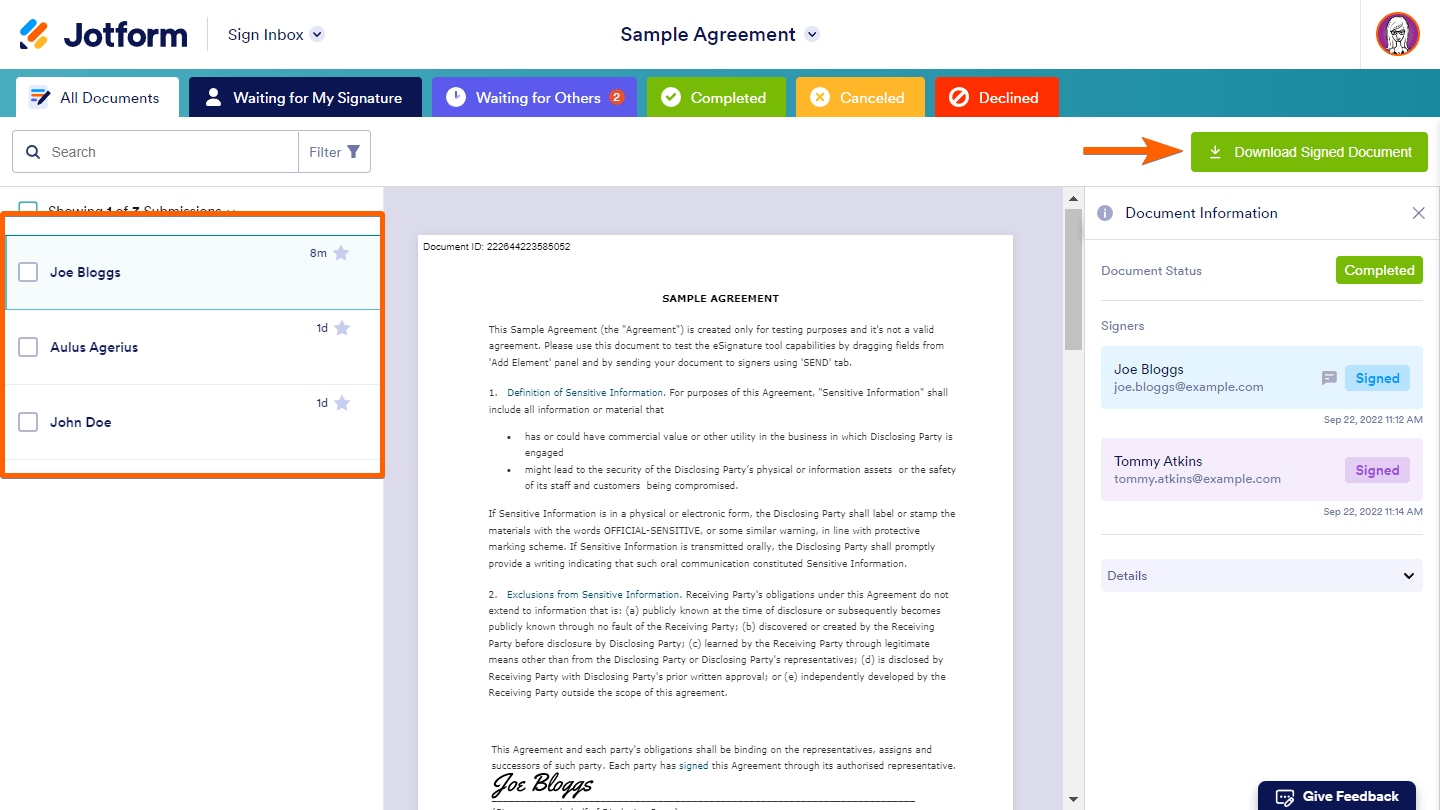The height and width of the screenshot is (810, 1440).
Task: Click the Jotform logo
Action: coord(103,34)
